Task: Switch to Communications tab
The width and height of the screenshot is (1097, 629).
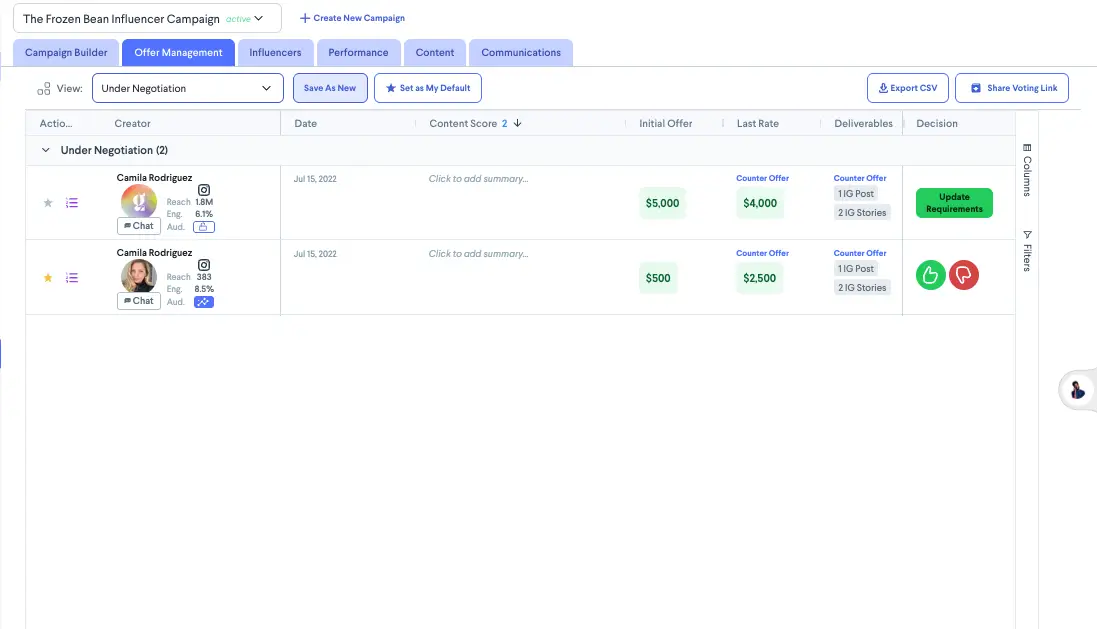Action: [521, 52]
